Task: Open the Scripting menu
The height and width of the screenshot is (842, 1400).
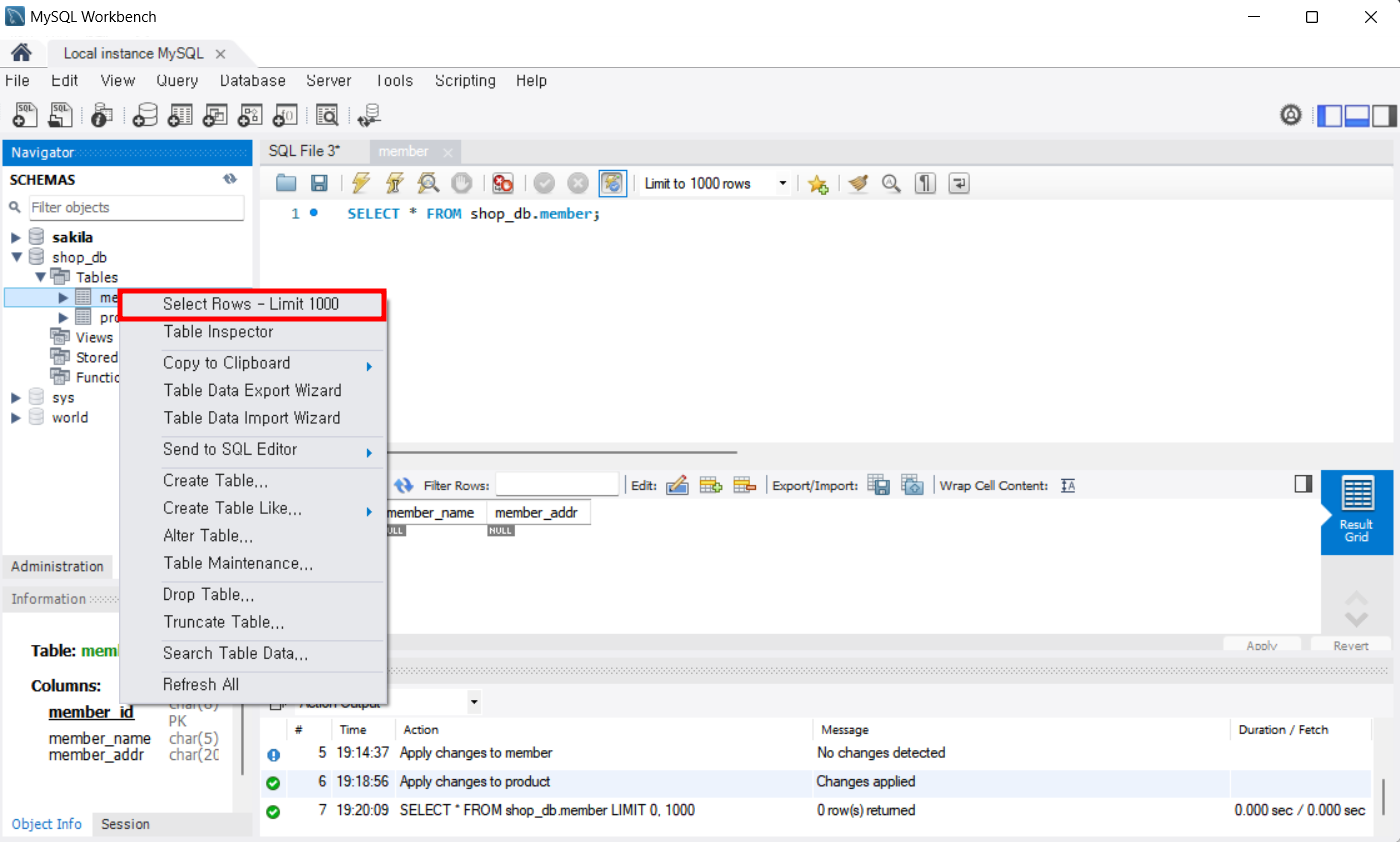Action: [x=465, y=81]
